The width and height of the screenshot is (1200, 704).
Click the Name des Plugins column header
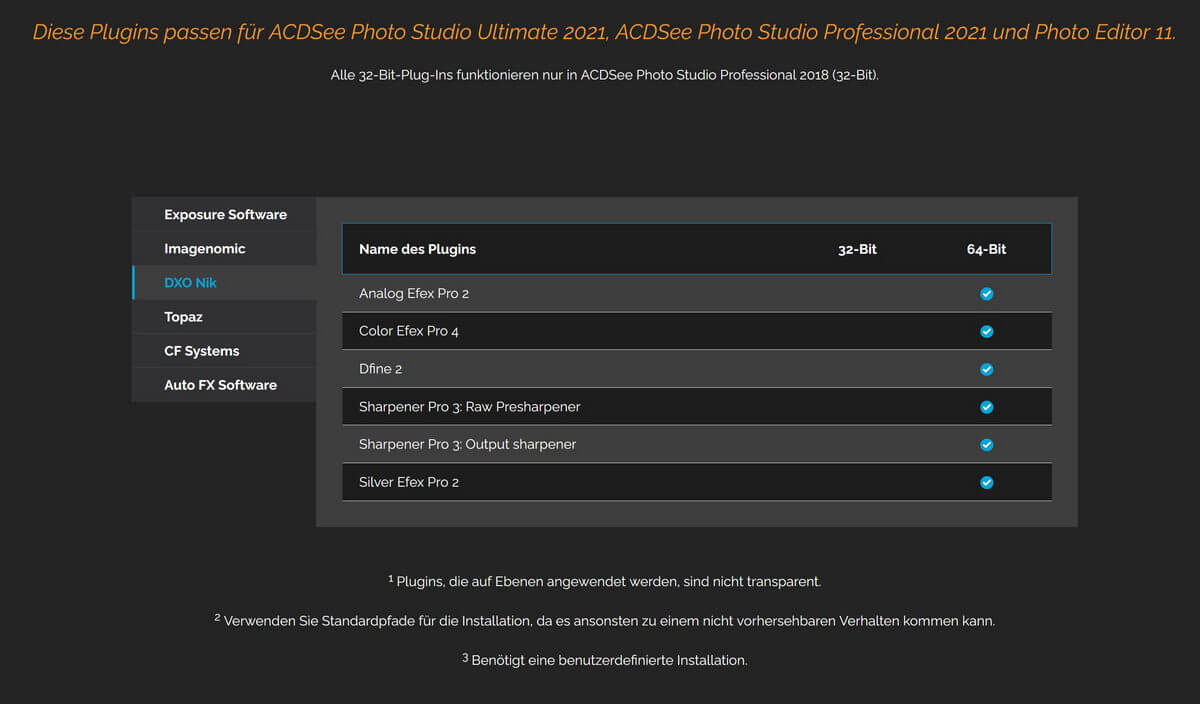[418, 249]
